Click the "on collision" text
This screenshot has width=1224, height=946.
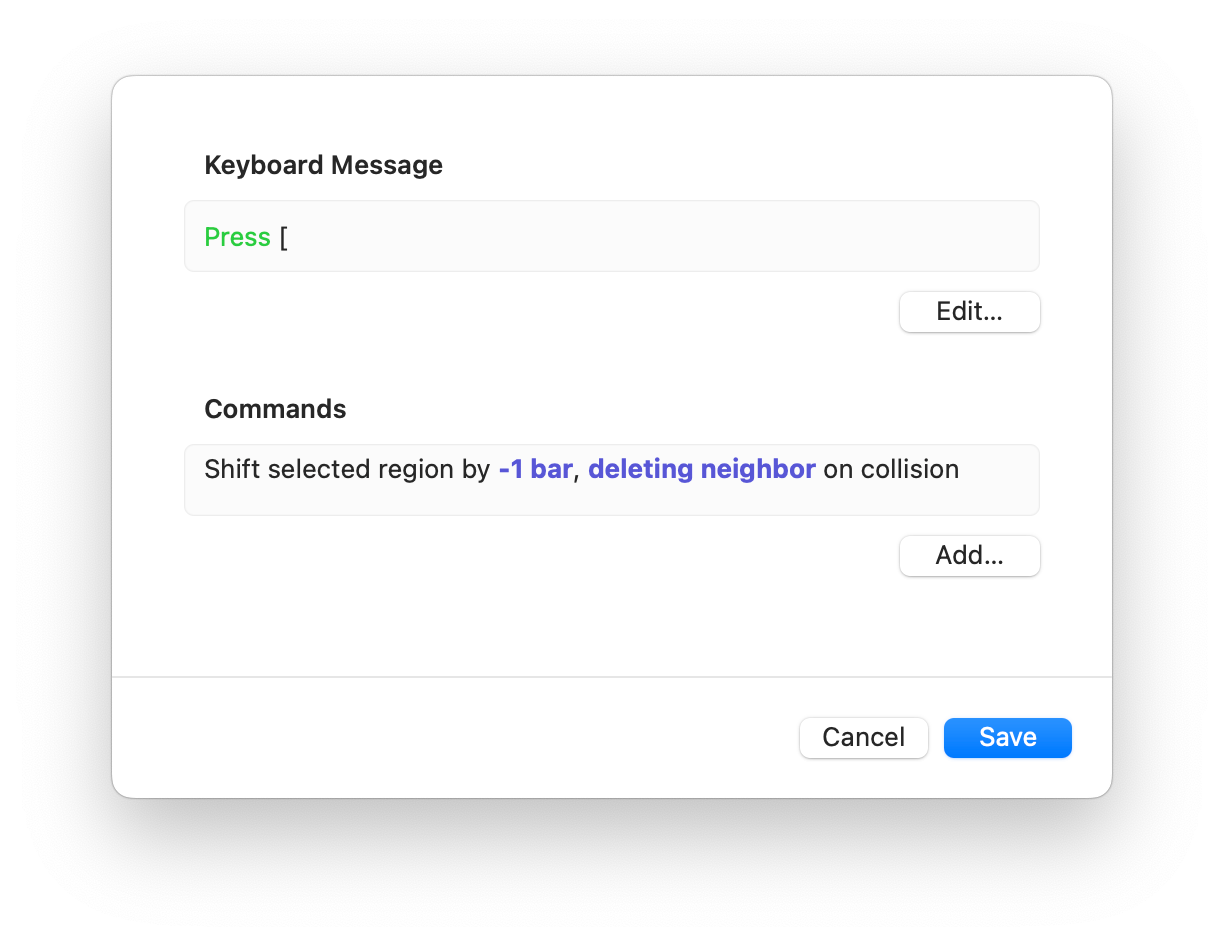coord(890,469)
